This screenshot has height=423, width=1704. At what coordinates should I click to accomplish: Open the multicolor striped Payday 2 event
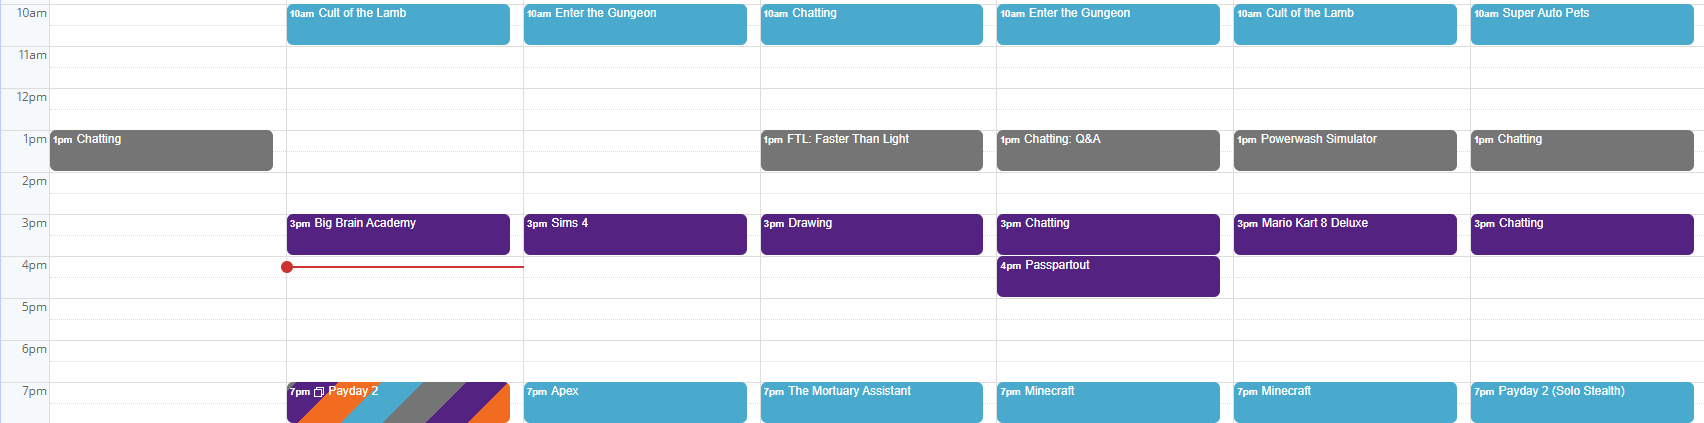398,402
